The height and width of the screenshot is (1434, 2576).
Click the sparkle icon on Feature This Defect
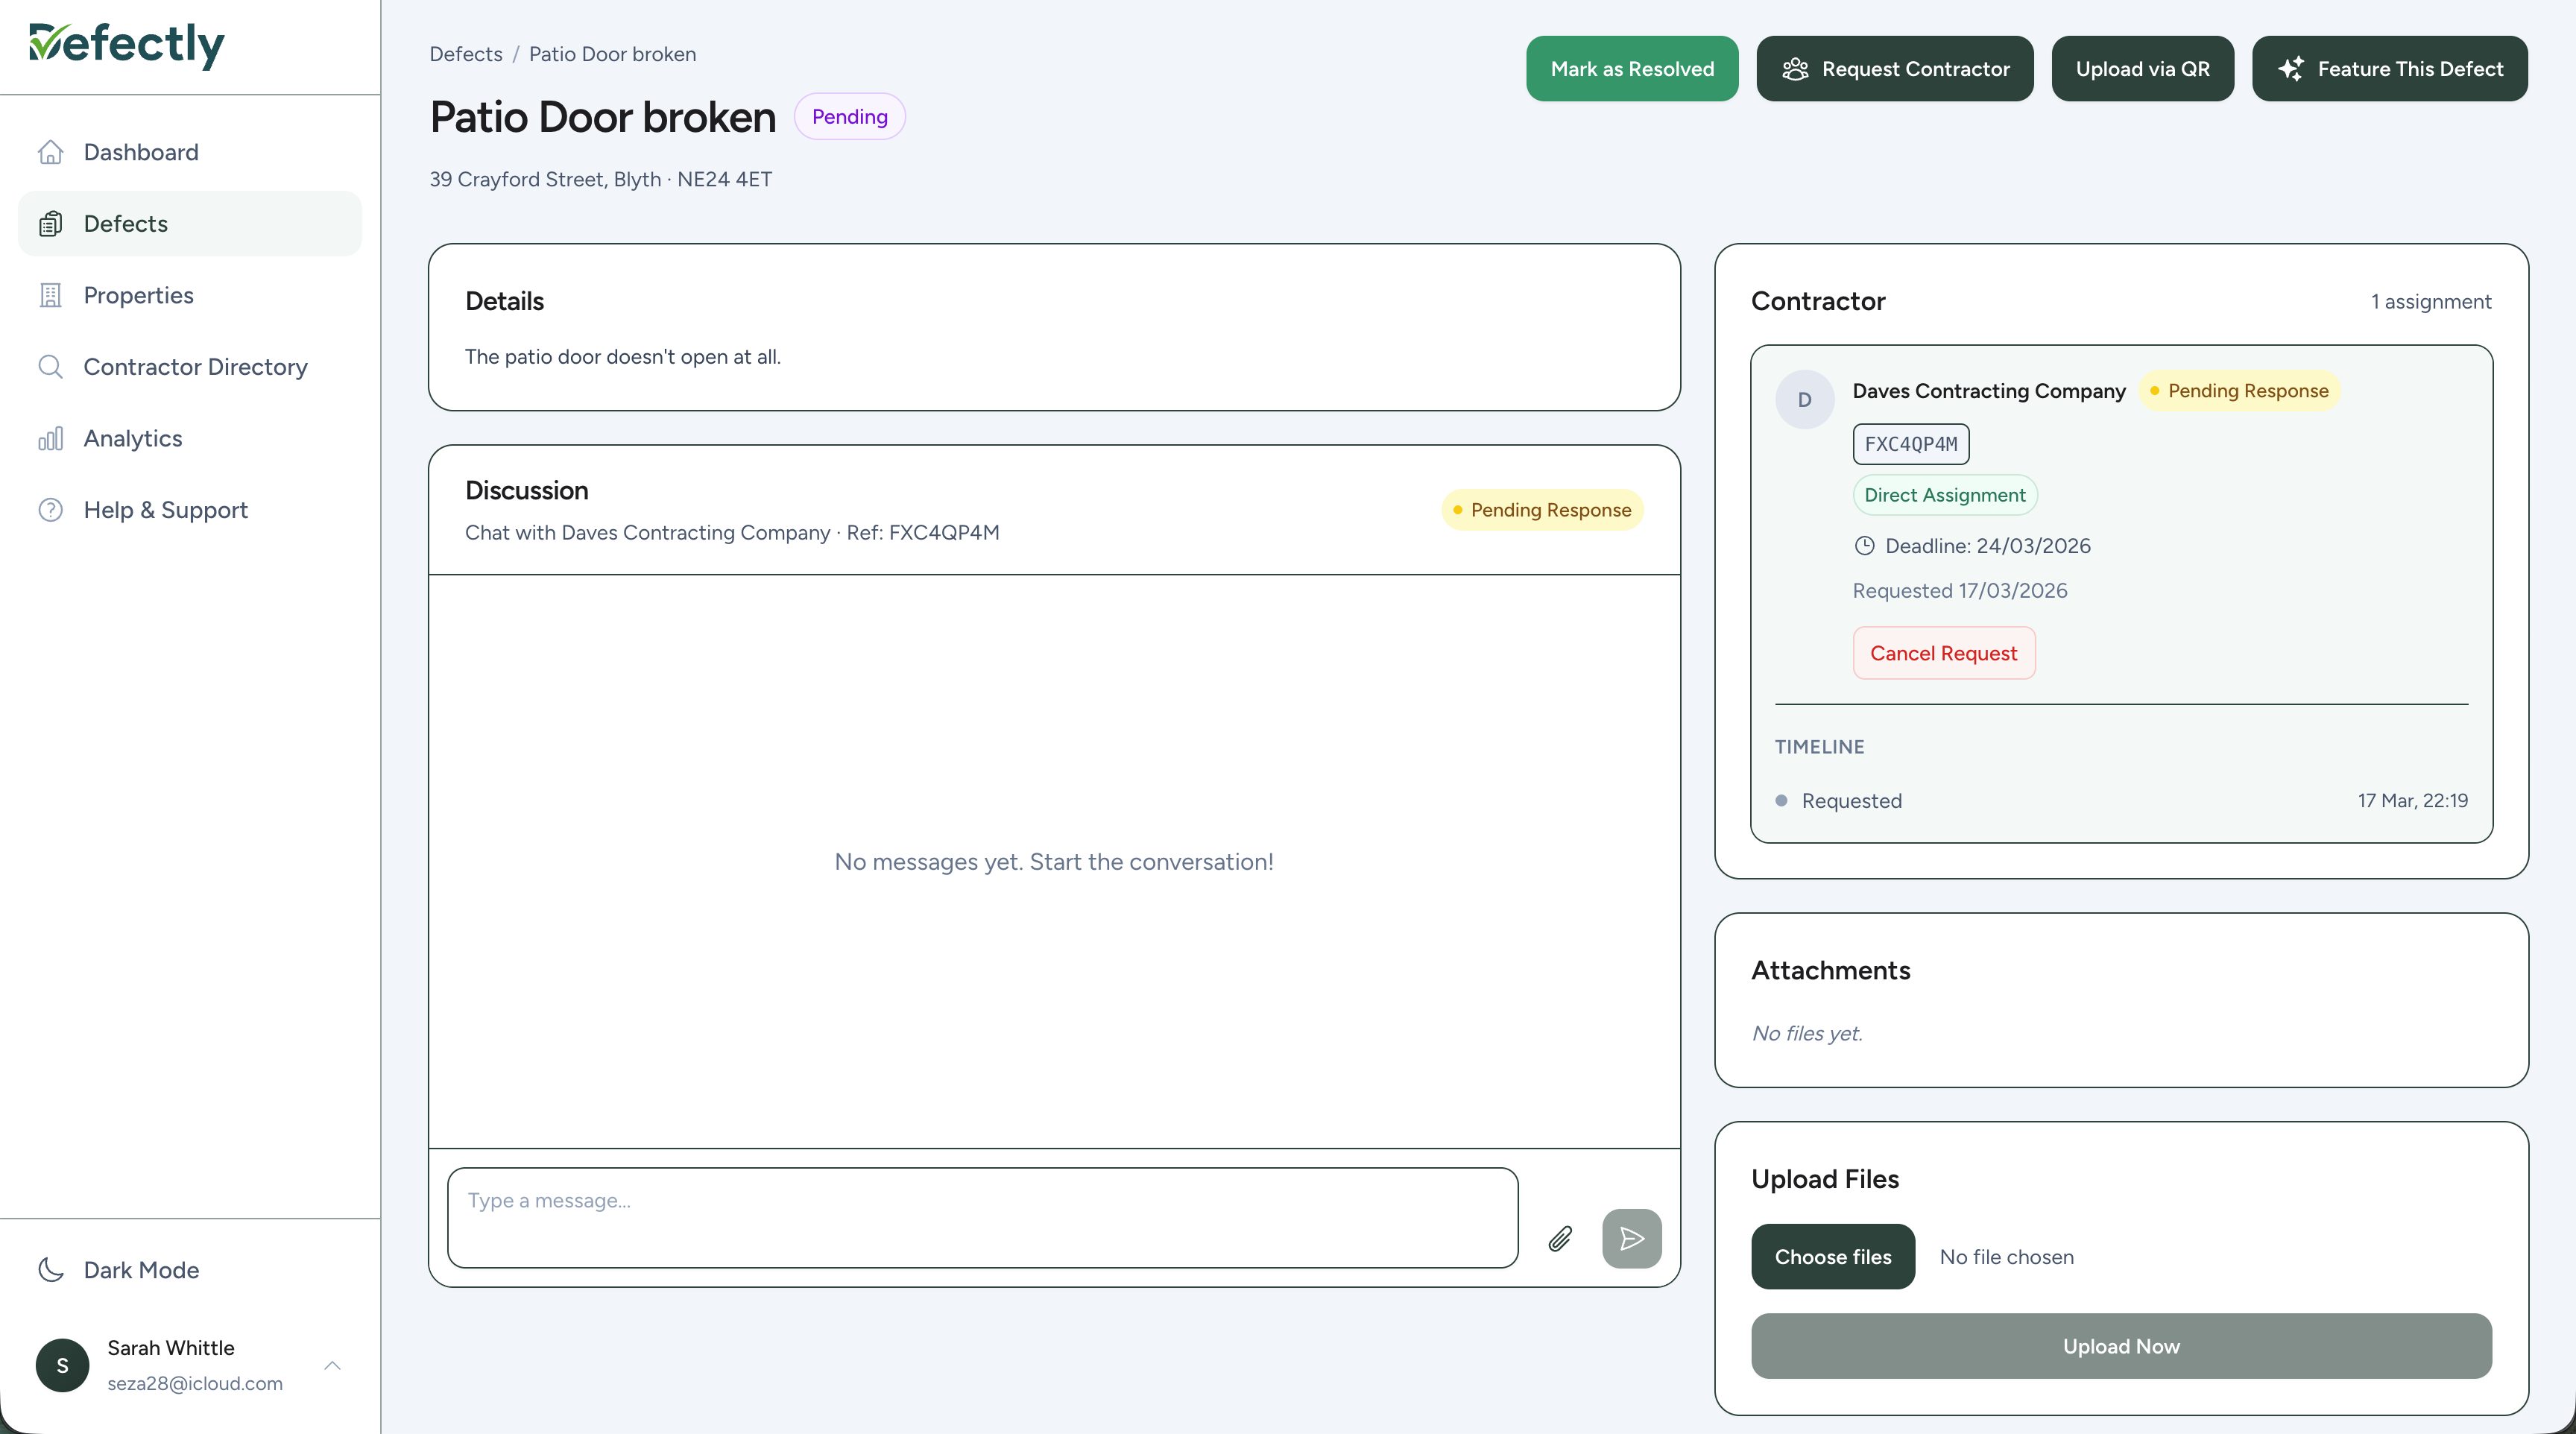2292,68
